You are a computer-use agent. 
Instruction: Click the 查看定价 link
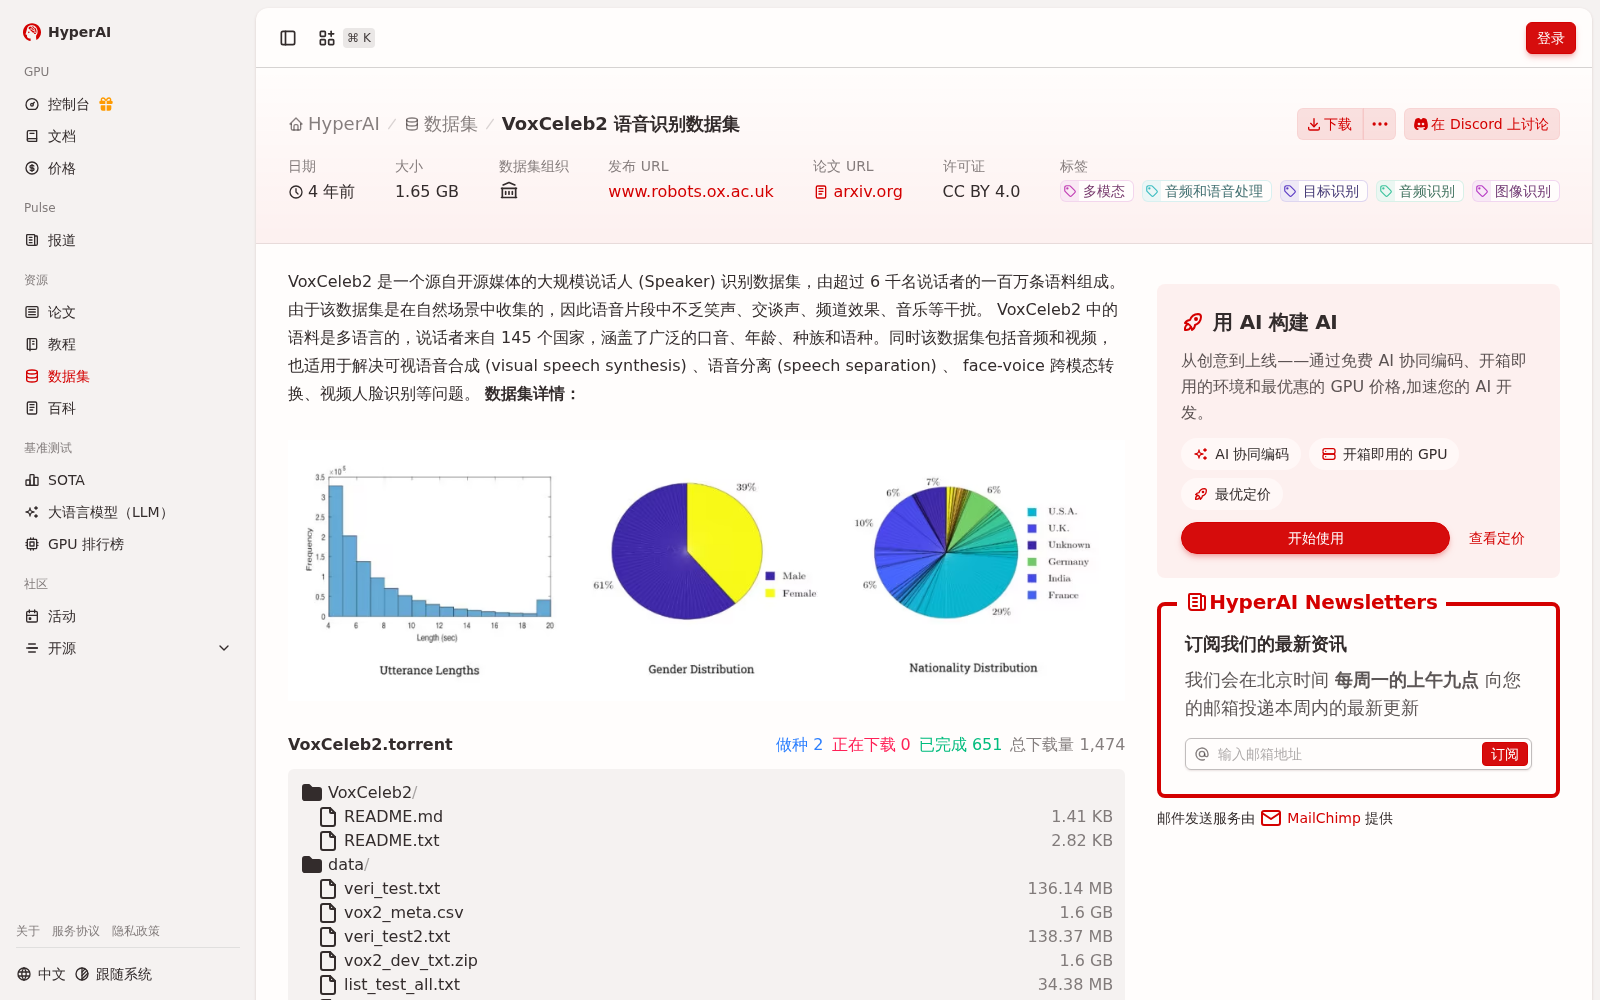(x=1496, y=538)
